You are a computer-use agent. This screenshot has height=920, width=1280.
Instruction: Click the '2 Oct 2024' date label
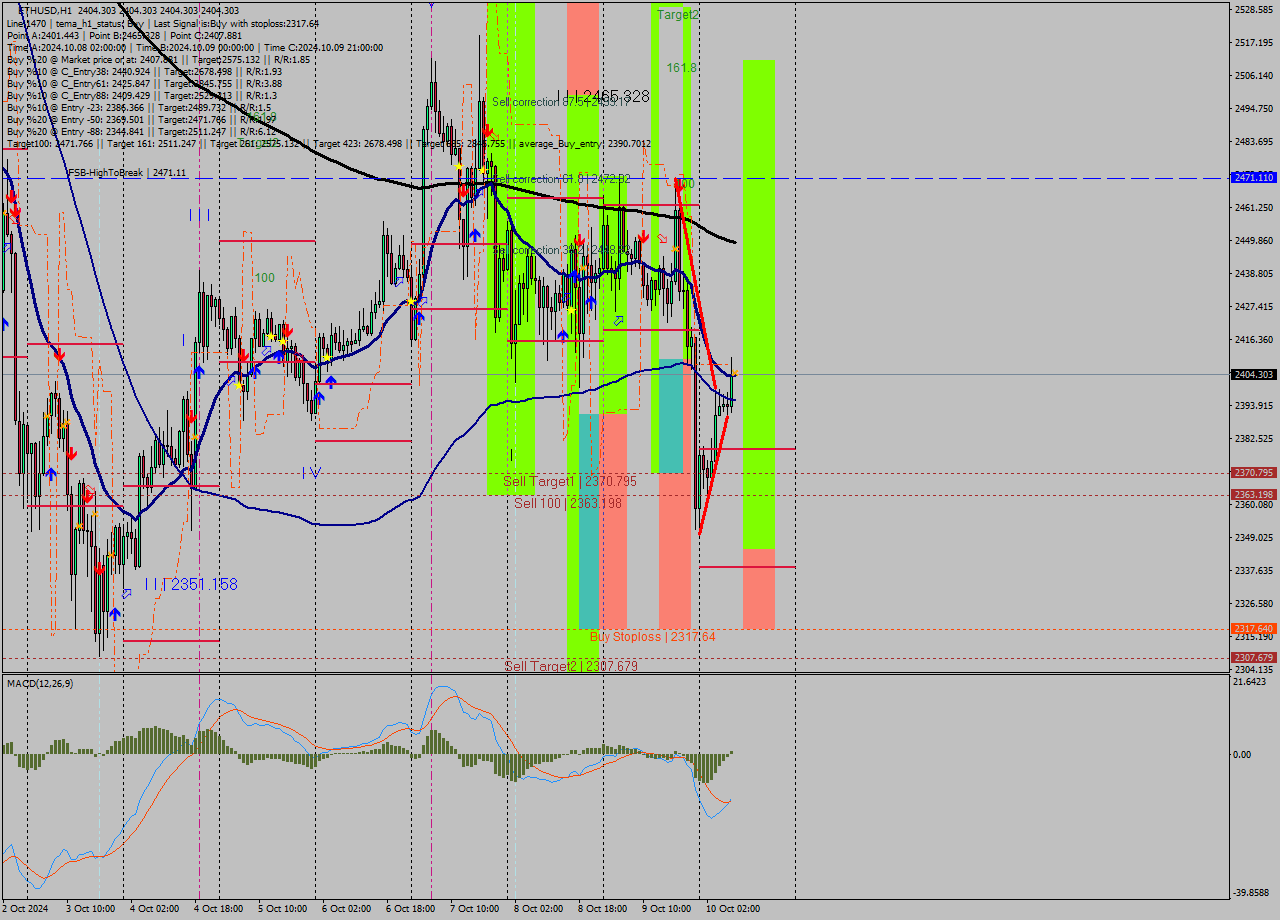coord(25,909)
